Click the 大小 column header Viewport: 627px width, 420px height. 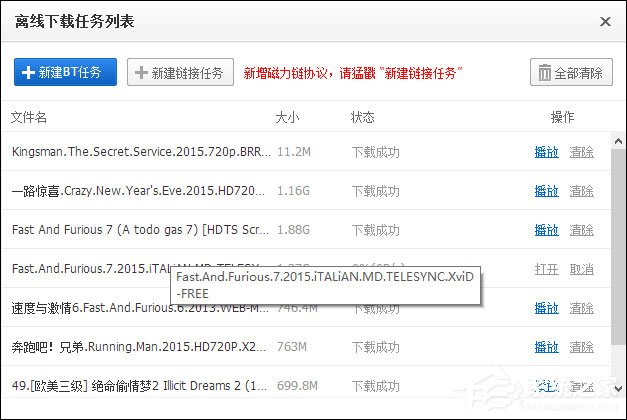click(x=287, y=117)
